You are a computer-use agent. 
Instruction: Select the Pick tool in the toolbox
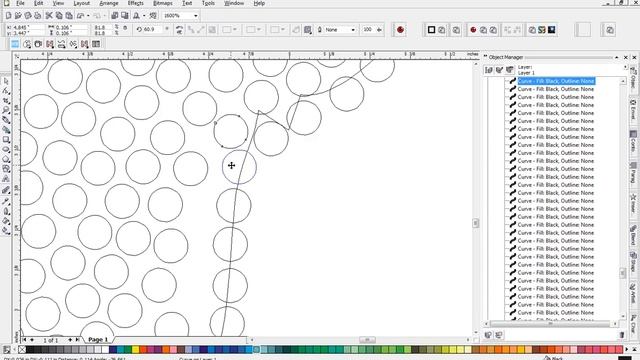(x=6, y=81)
